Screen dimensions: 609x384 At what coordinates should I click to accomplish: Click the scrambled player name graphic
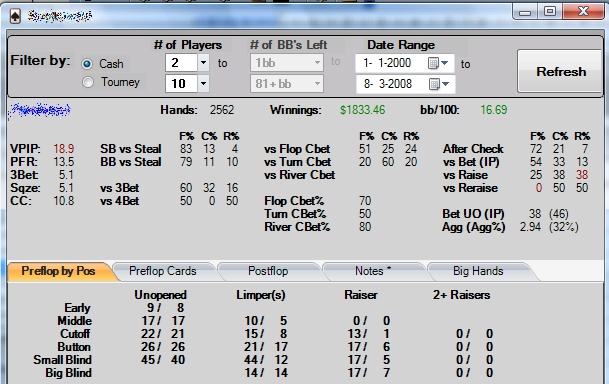pos(40,110)
